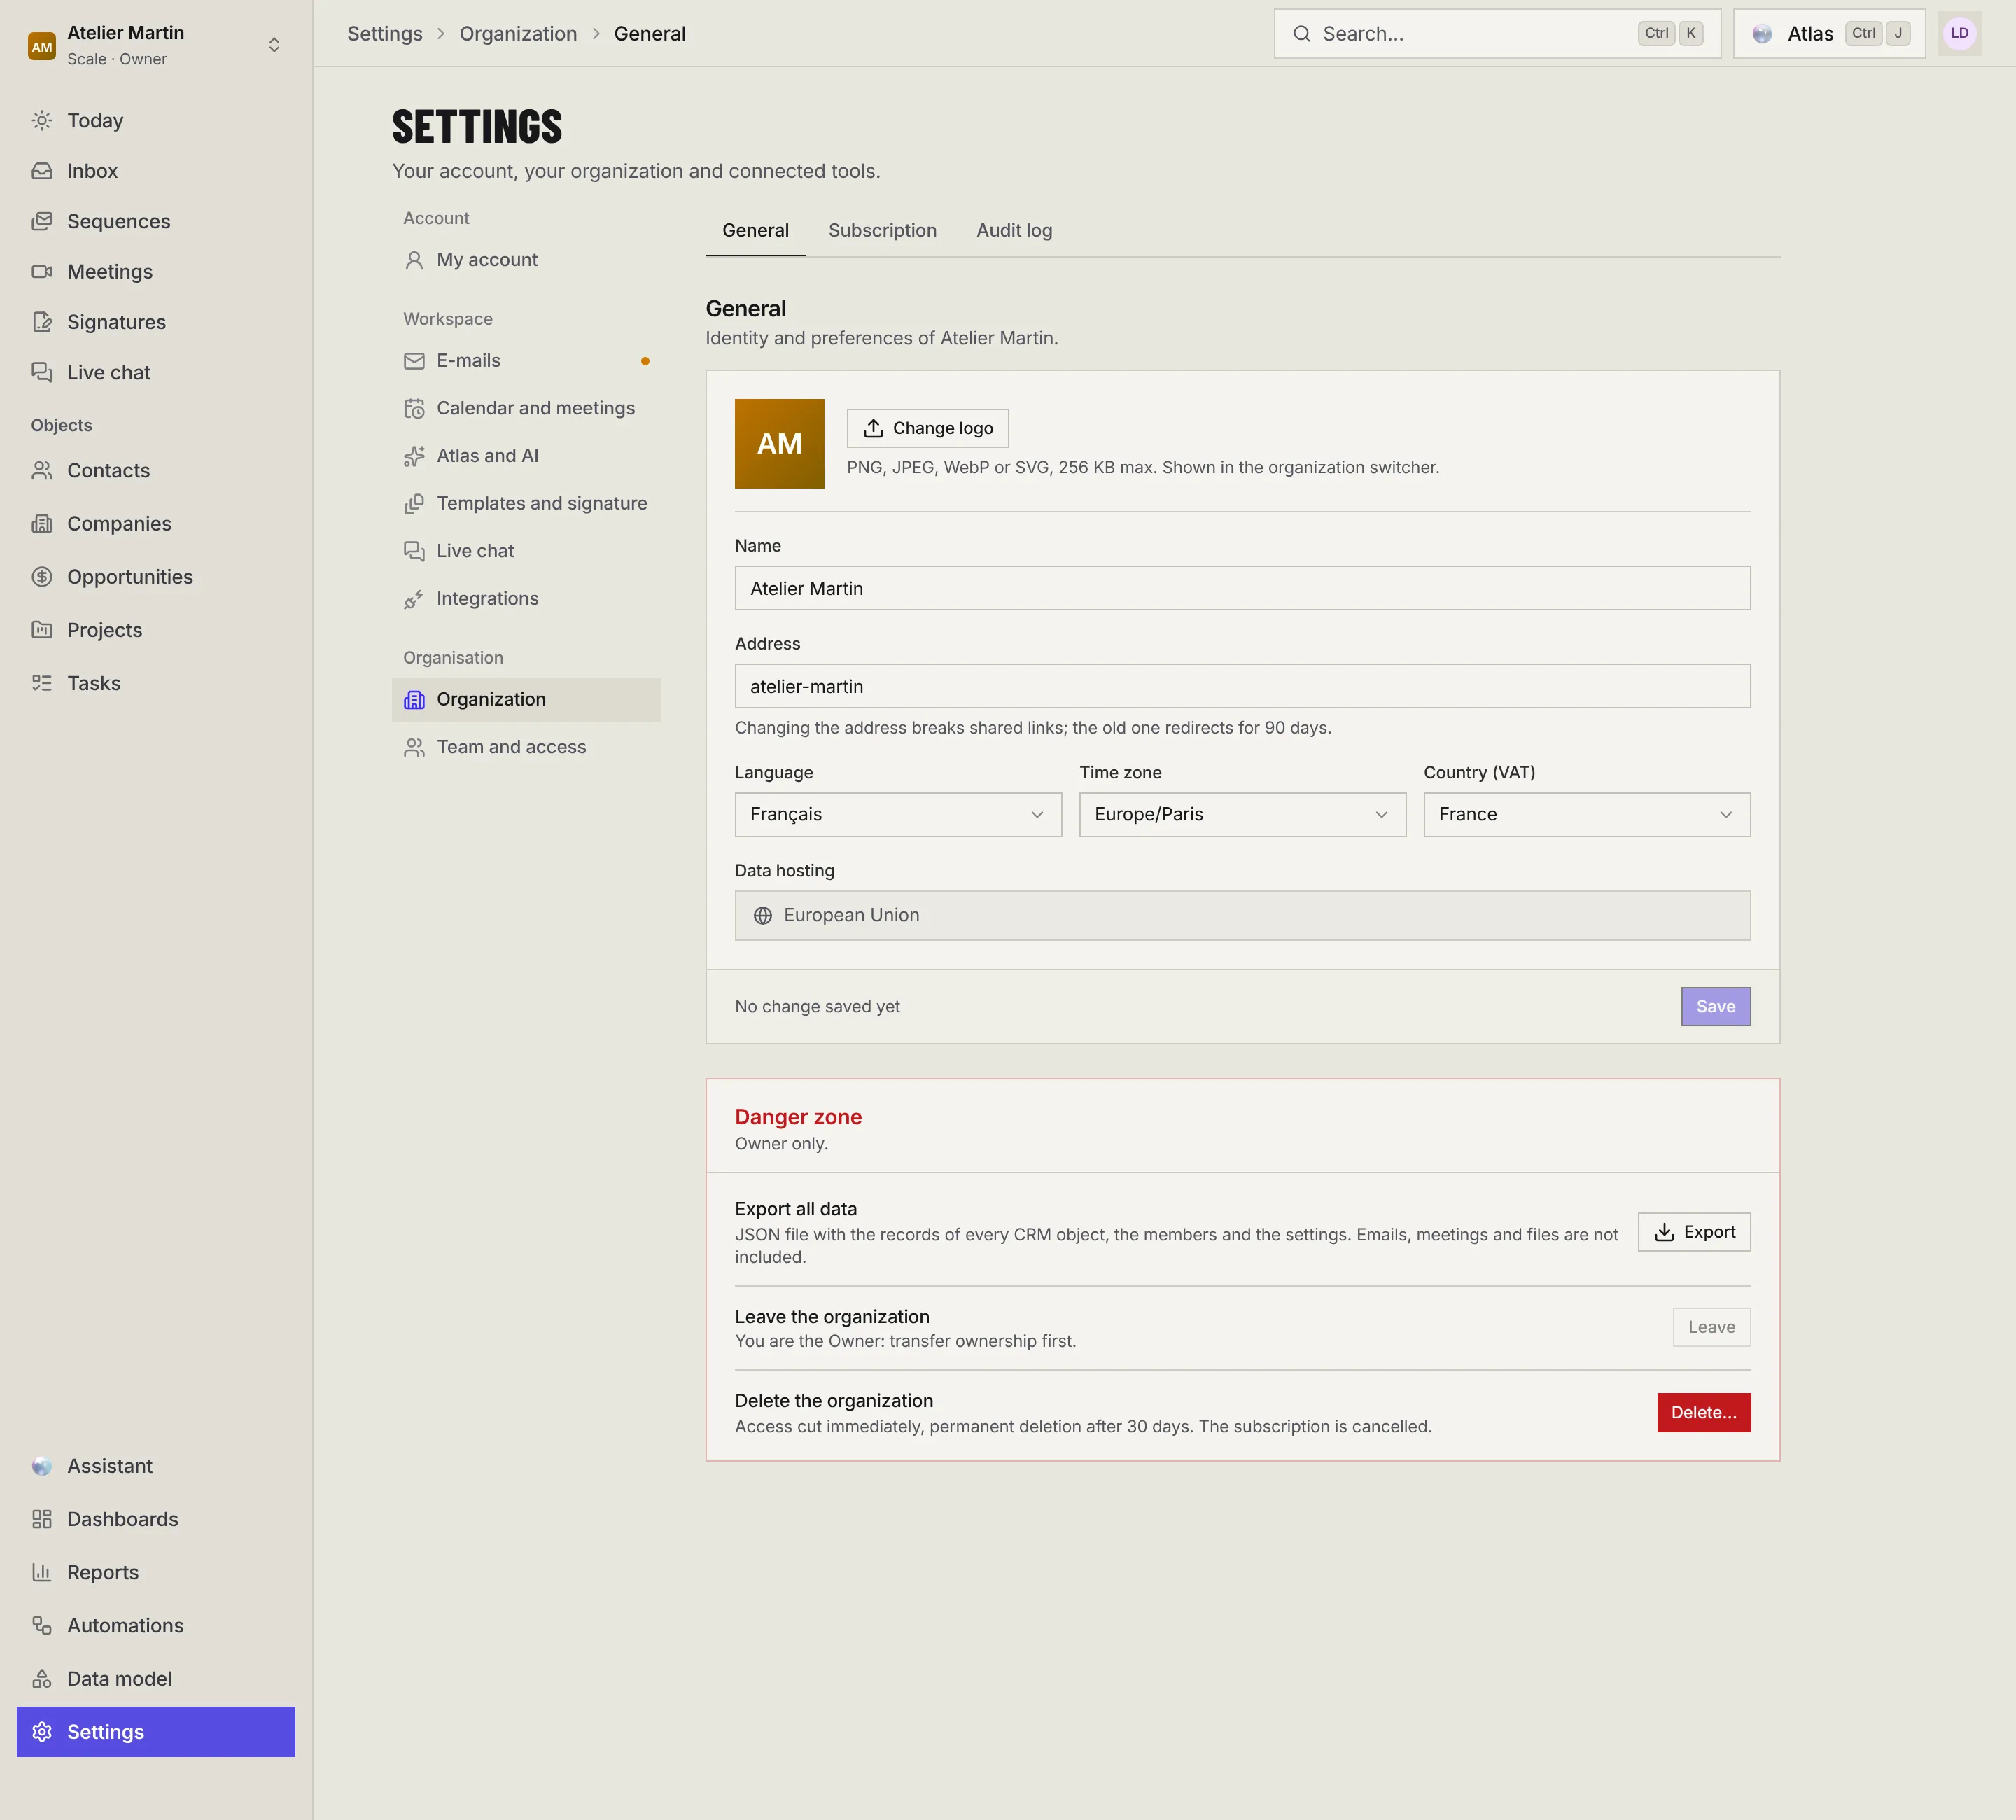Click the Opportunities dollar icon
This screenshot has width=2016, height=1820.
pyautogui.click(x=42, y=577)
